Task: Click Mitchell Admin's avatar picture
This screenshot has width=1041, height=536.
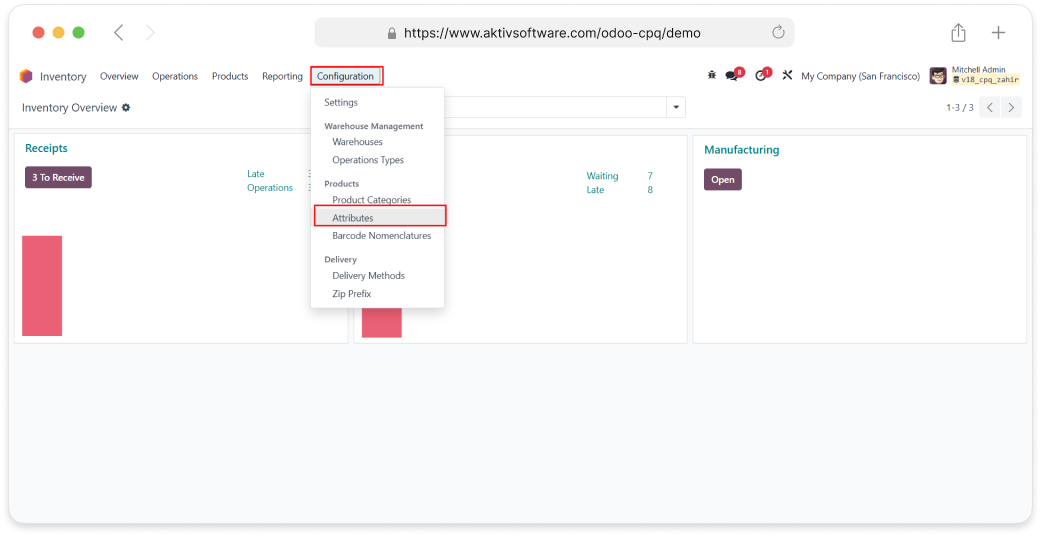Action: tap(938, 76)
